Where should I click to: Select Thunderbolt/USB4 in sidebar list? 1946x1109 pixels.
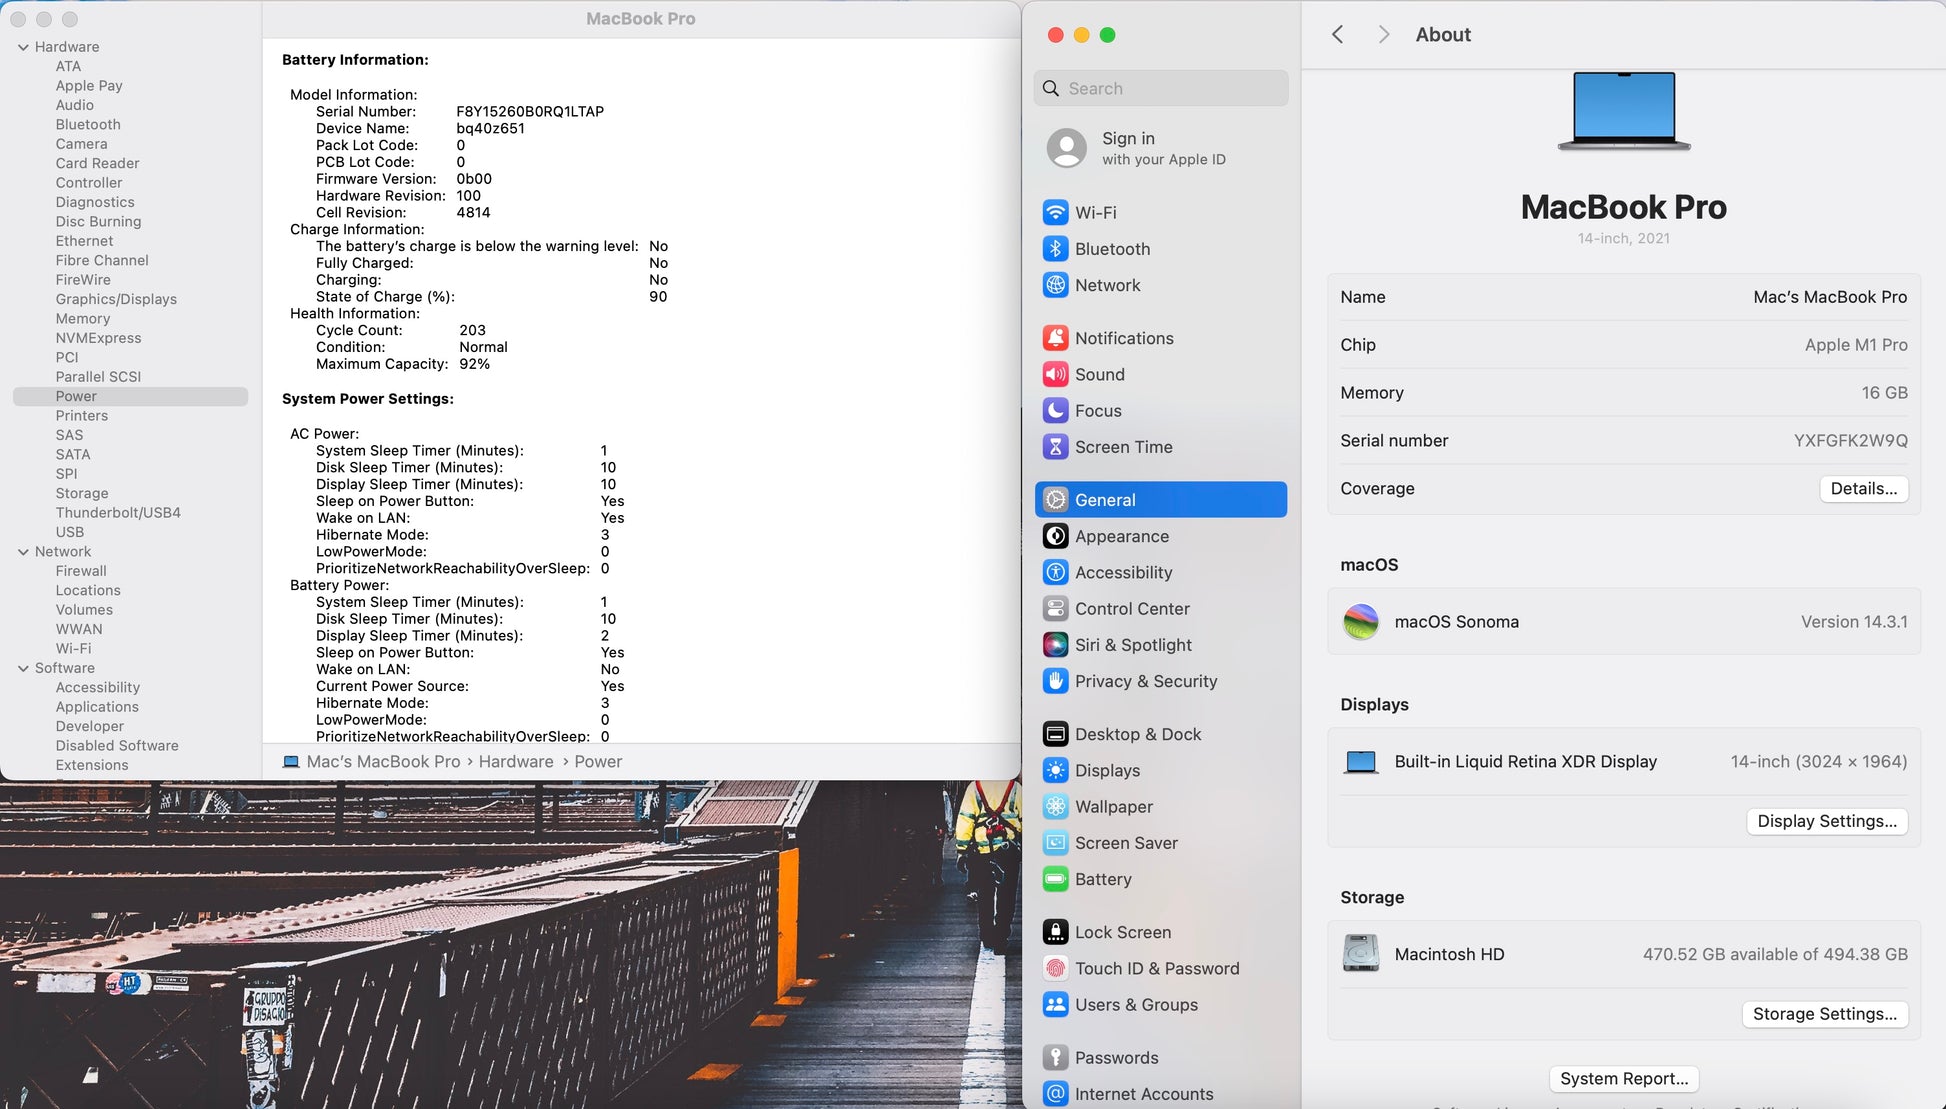118,513
